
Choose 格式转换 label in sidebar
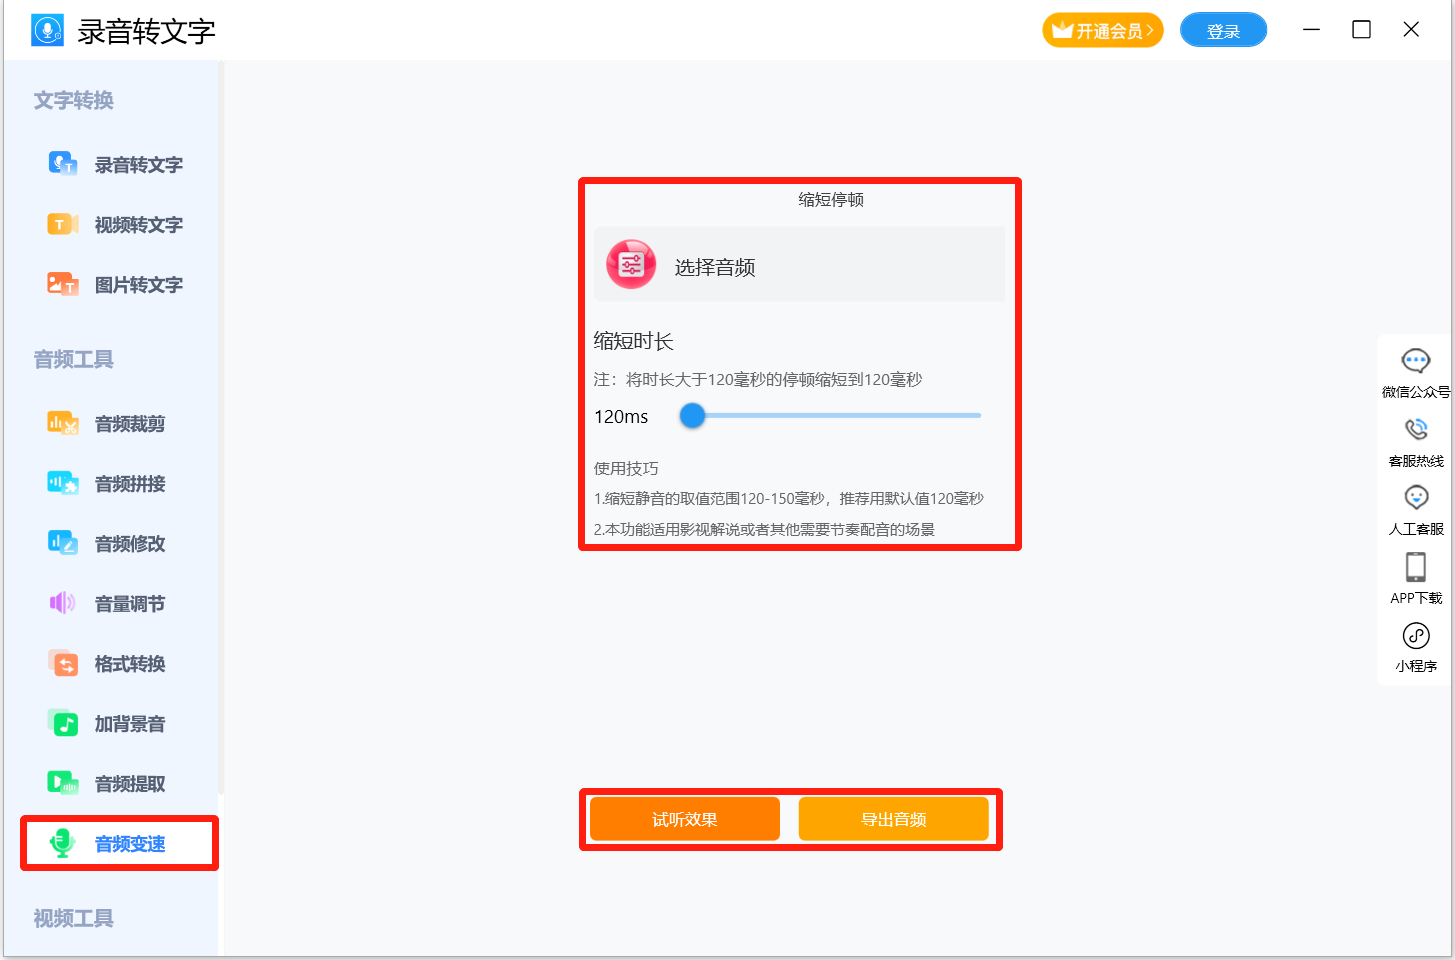click(x=130, y=664)
